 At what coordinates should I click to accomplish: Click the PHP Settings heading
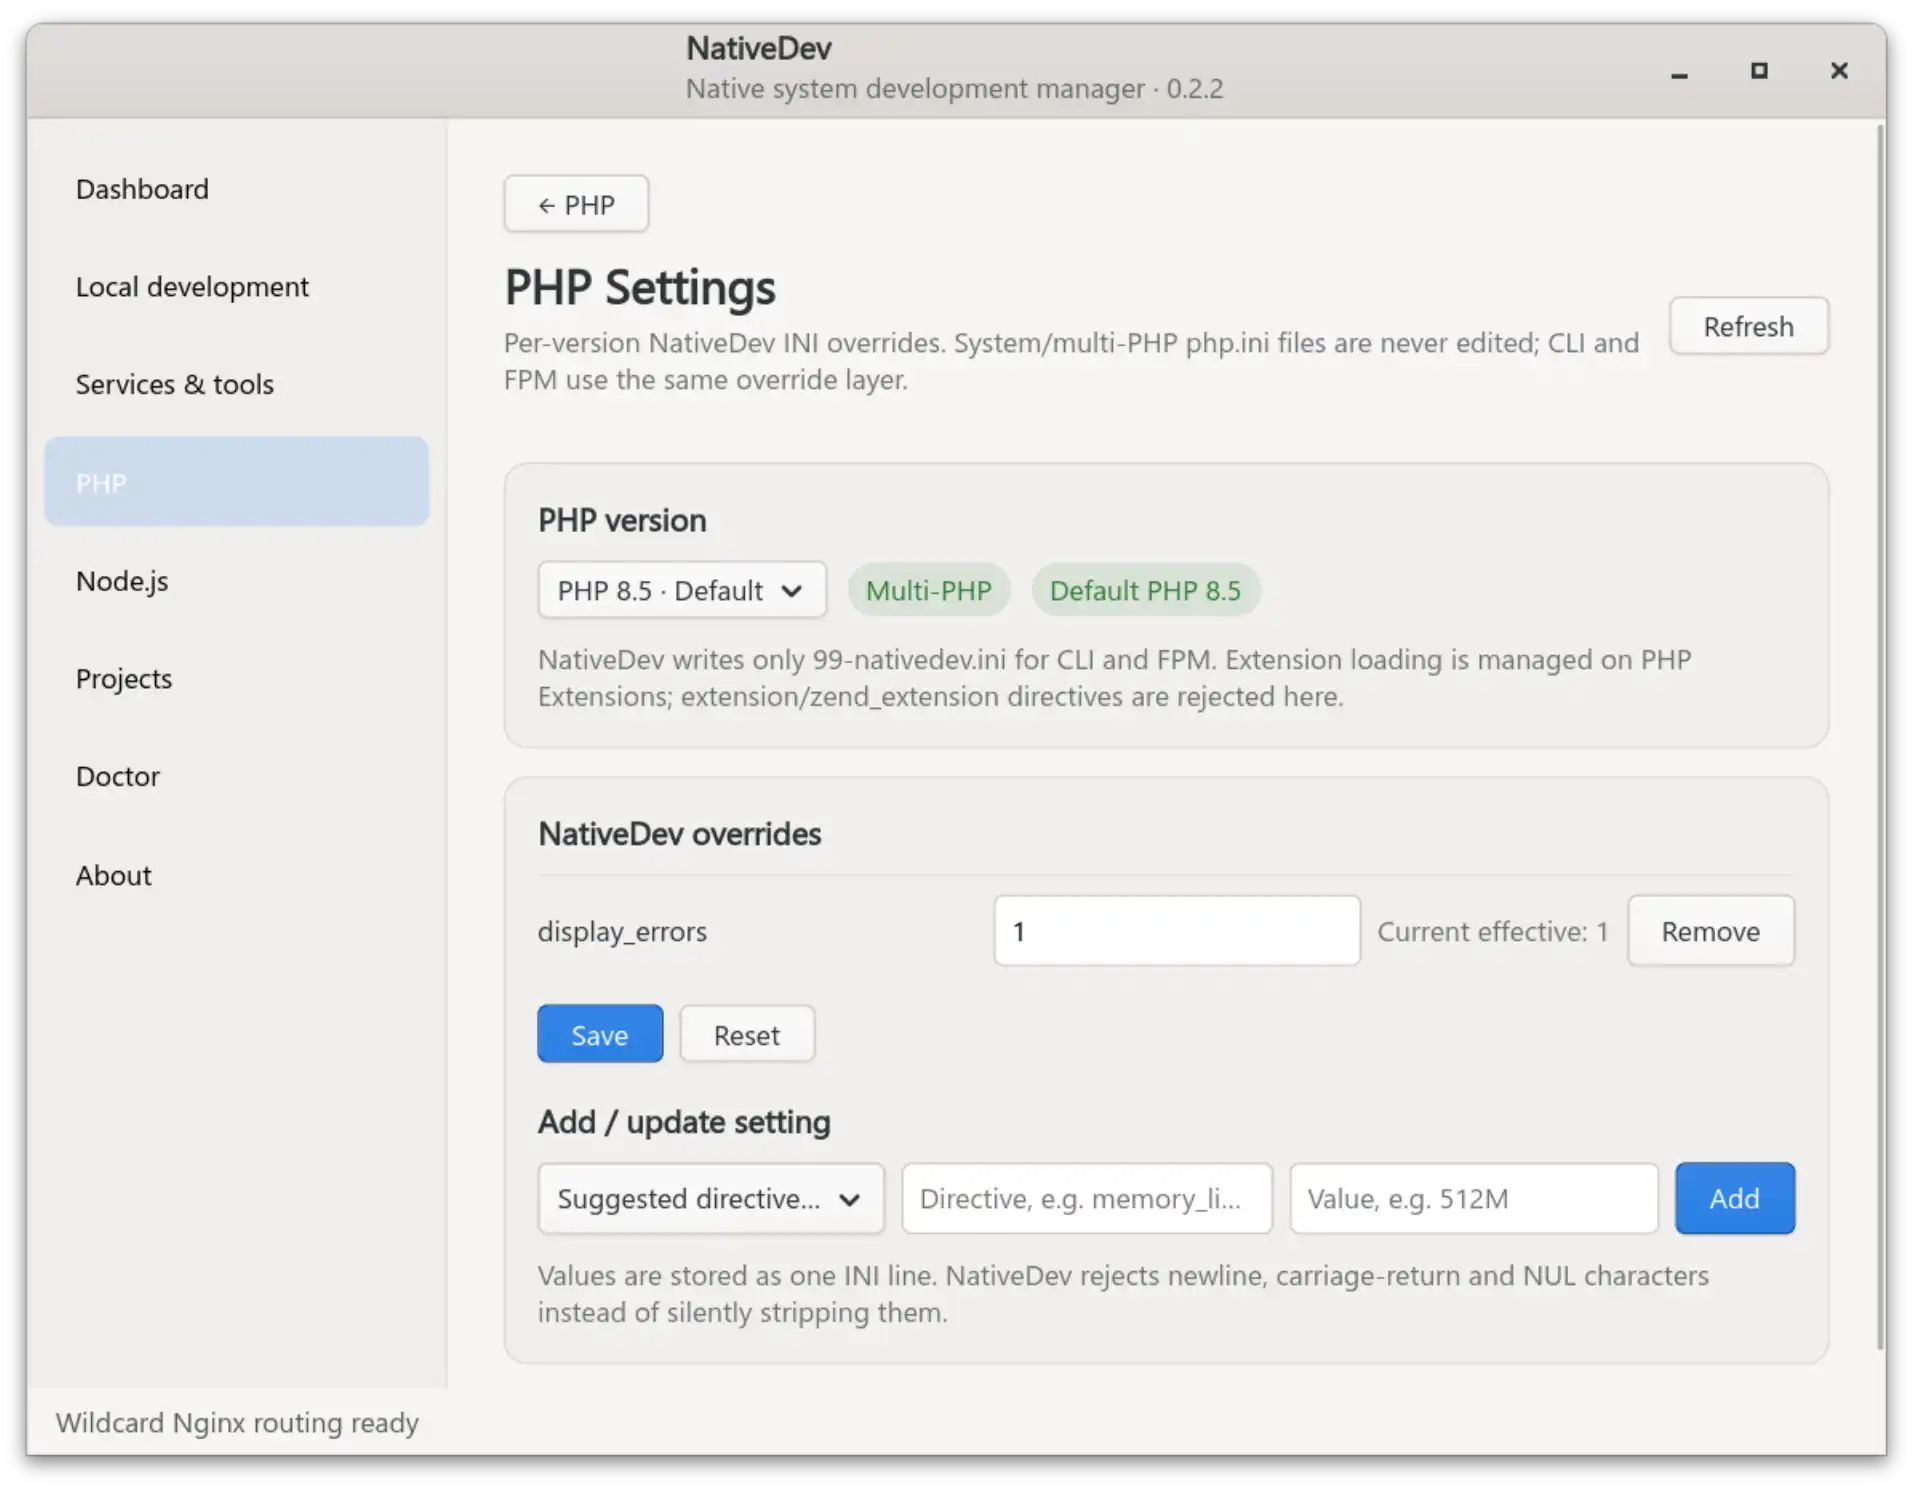tap(640, 288)
